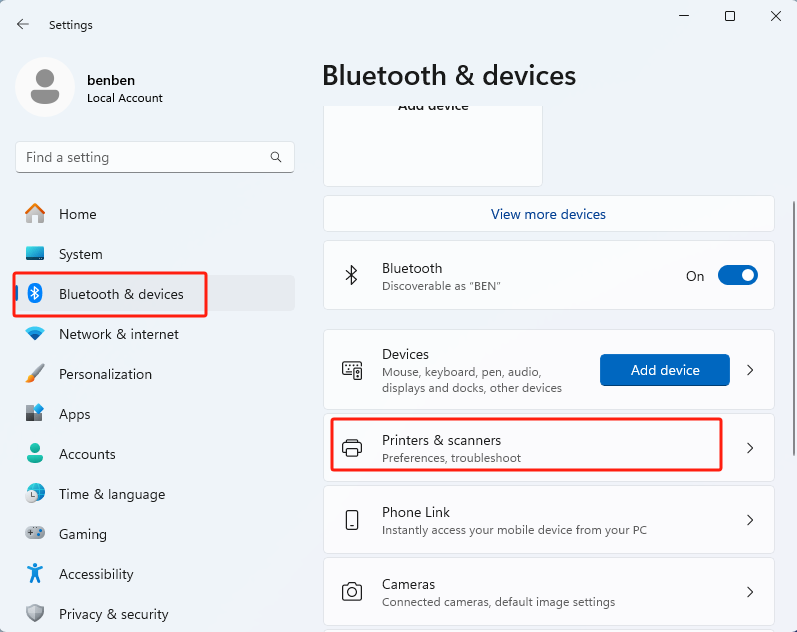Screen dimensions: 797x632
Task: Minimize the Settings window
Action: pyautogui.click(x=684, y=16)
